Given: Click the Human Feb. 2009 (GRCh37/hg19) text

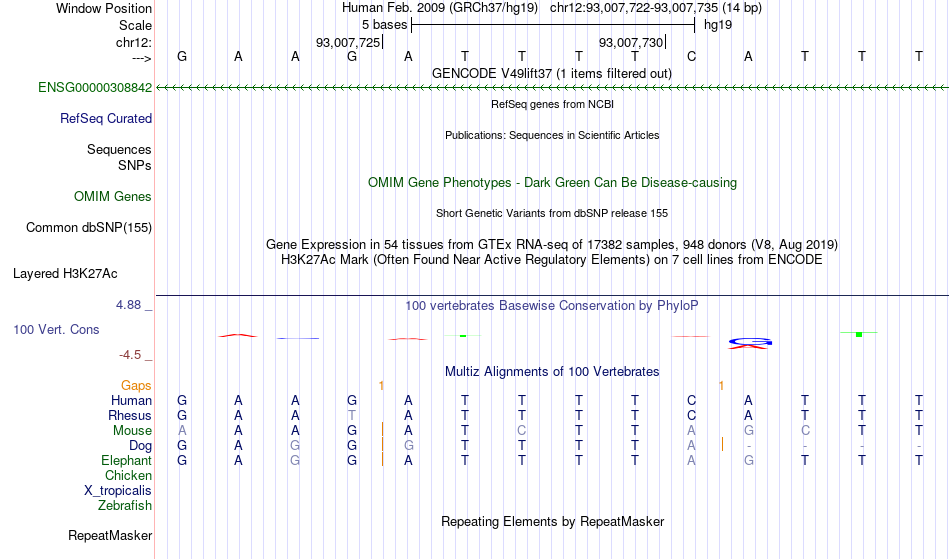Looking at the screenshot, I should point(440,8).
